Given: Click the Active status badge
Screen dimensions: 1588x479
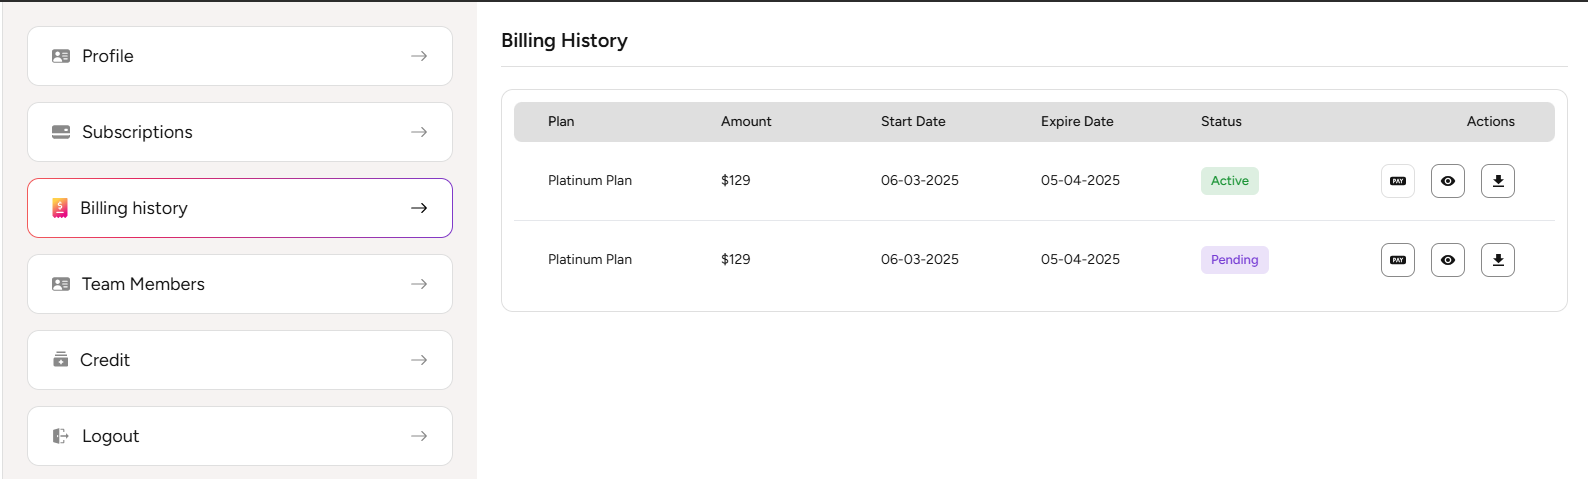Looking at the screenshot, I should pos(1230,181).
